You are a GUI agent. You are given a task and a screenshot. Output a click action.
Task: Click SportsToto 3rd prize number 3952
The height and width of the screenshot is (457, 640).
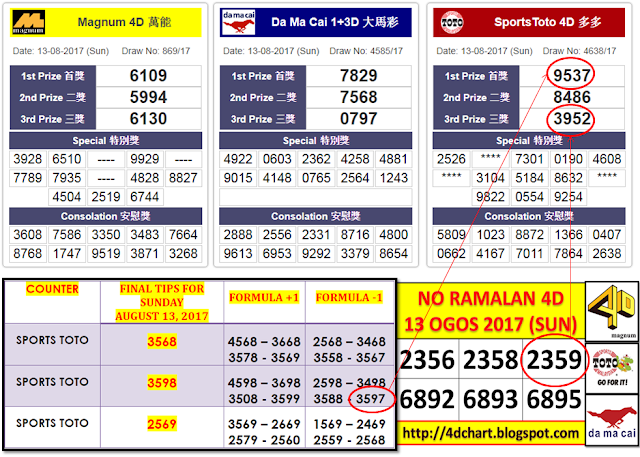[572, 119]
